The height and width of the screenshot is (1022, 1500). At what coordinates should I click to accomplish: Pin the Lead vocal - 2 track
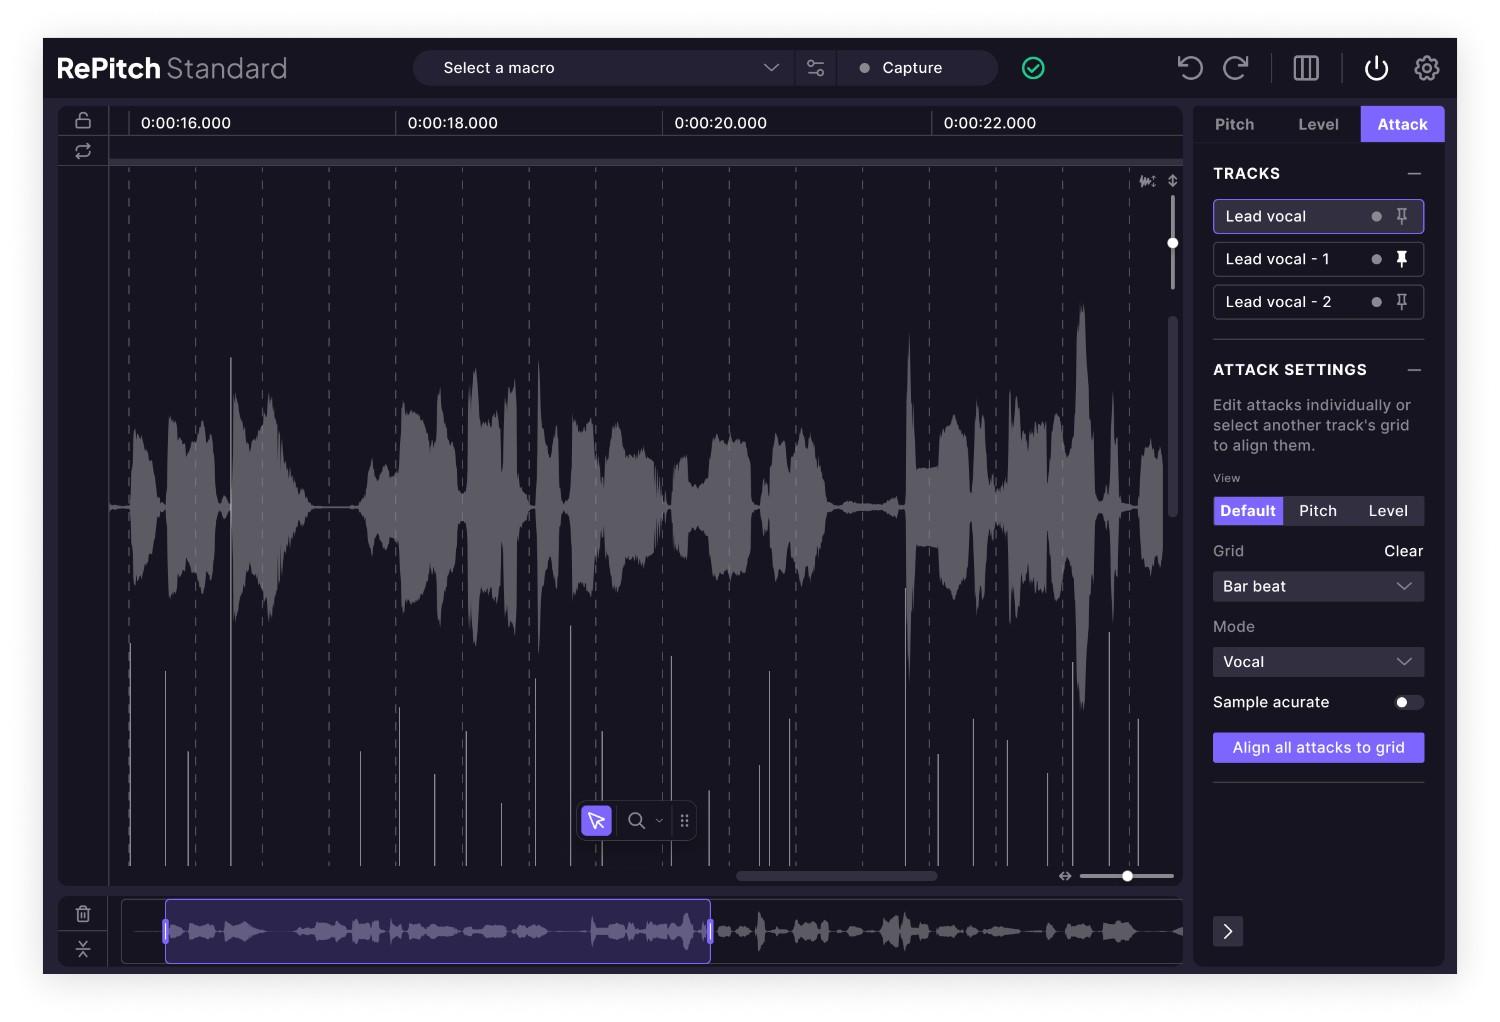coord(1401,302)
